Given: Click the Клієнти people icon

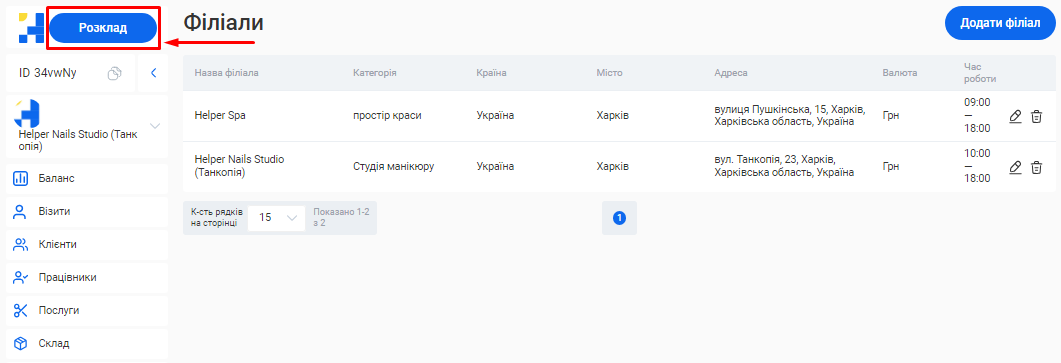Looking at the screenshot, I should (x=20, y=244).
